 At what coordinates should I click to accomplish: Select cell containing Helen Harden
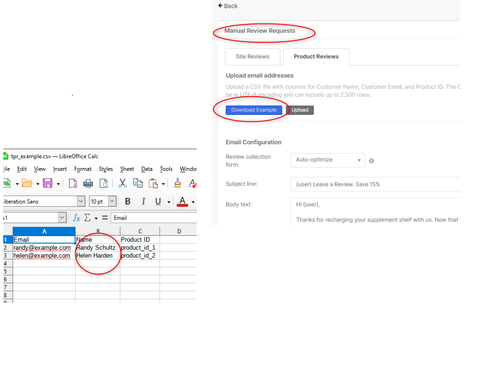(x=98, y=256)
